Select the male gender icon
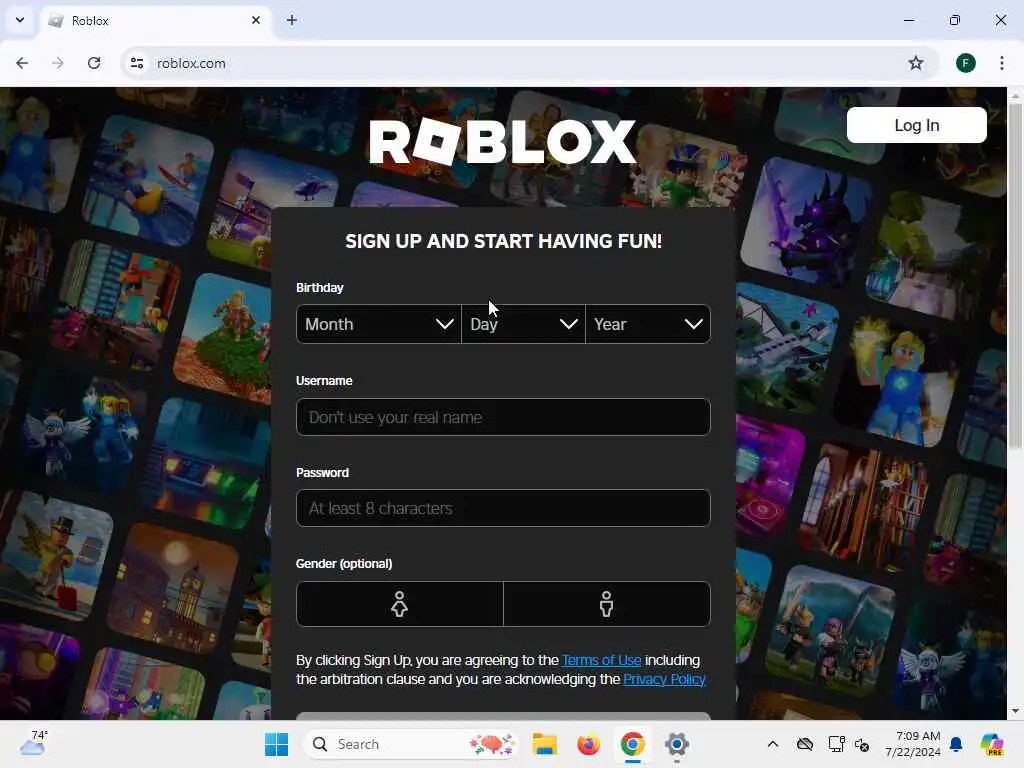This screenshot has width=1024, height=768. click(607, 604)
